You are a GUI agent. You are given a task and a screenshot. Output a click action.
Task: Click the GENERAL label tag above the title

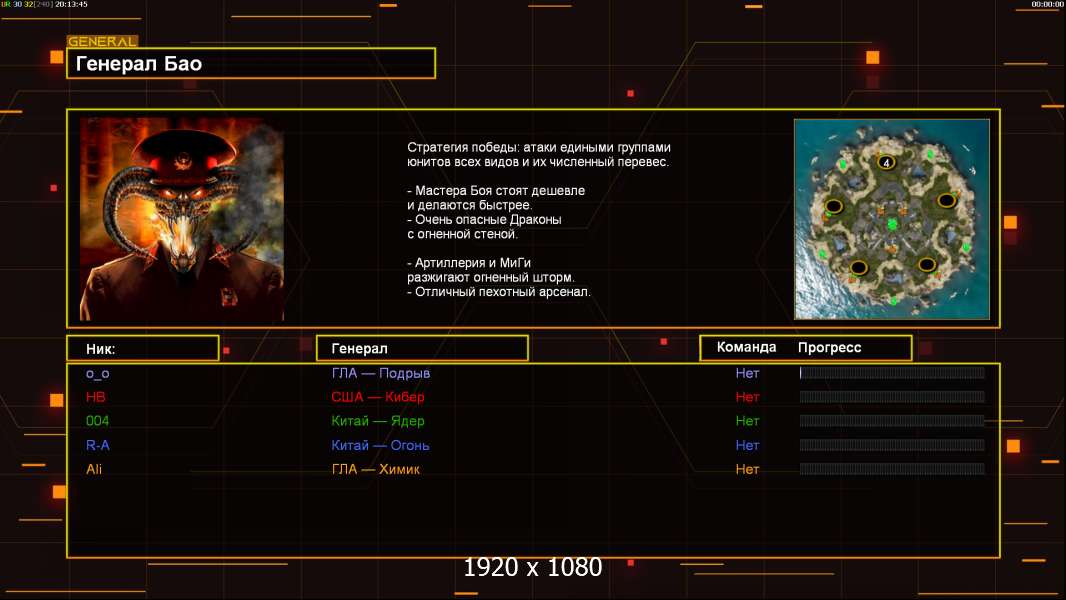point(103,41)
